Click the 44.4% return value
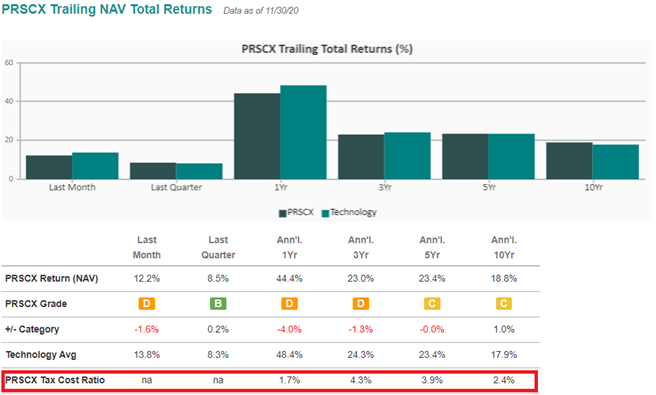The height and width of the screenshot is (395, 656). pos(290,279)
